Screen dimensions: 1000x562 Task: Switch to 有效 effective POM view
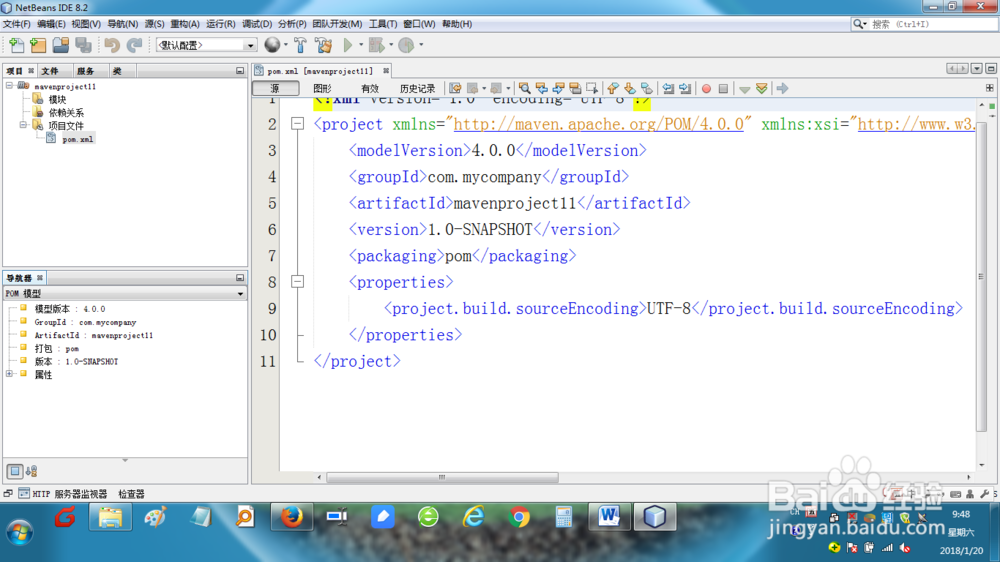(x=370, y=89)
